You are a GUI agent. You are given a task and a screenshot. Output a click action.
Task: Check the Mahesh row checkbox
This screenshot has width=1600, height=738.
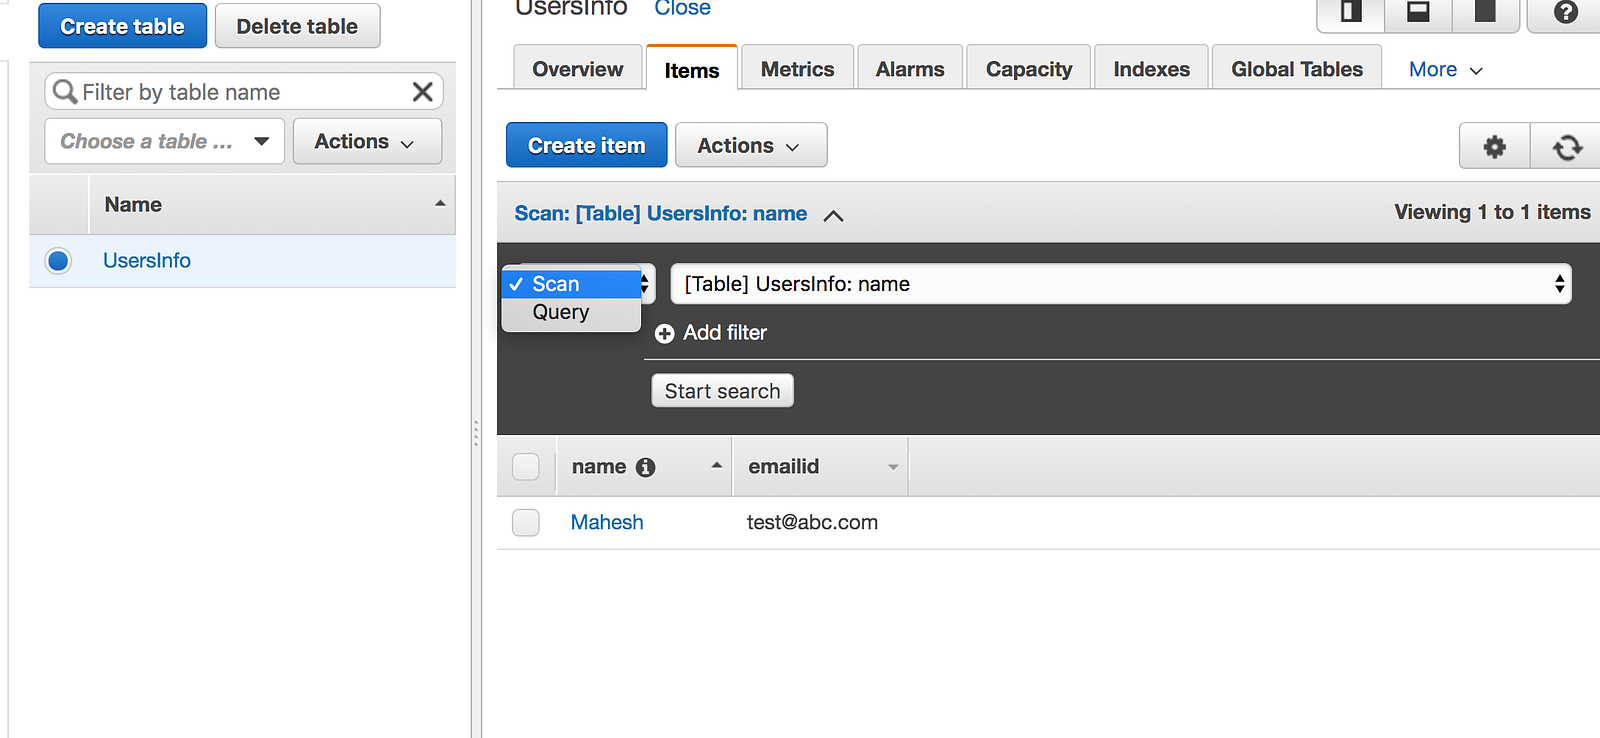(526, 522)
